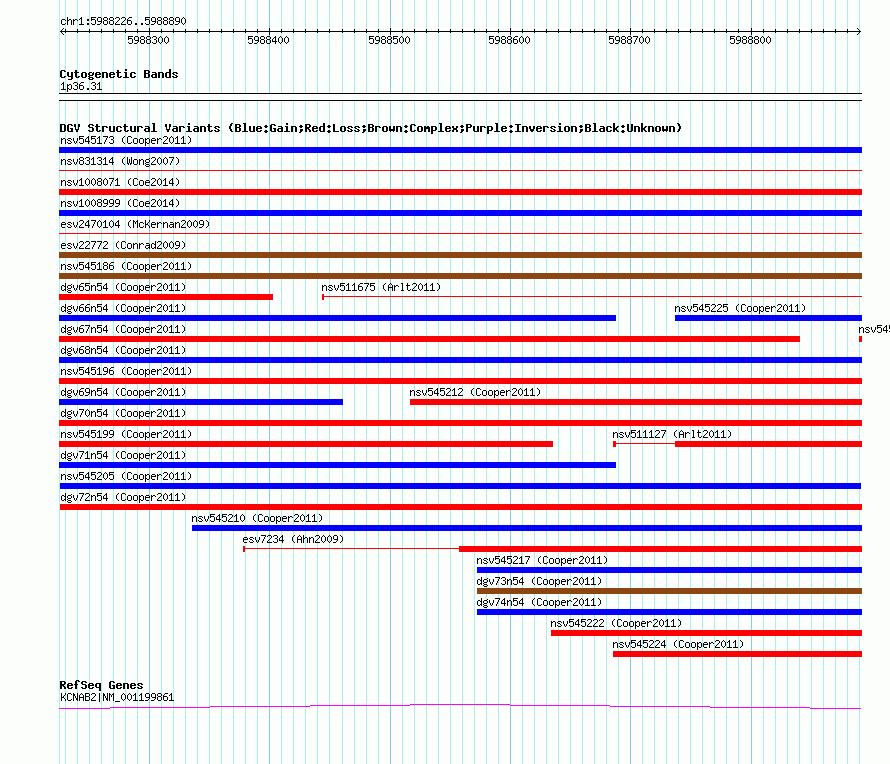
Task: Click the 5988700 ruler position
Action: (629, 40)
